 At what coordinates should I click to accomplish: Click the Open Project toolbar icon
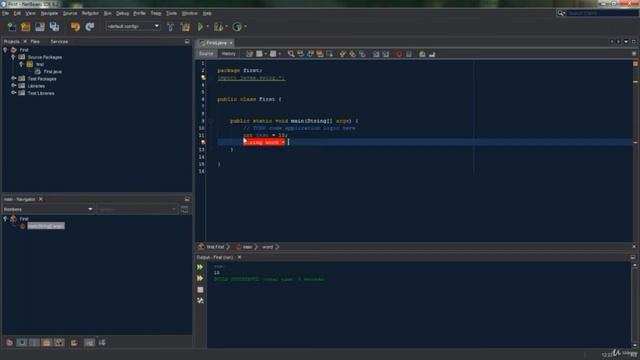[40, 27]
